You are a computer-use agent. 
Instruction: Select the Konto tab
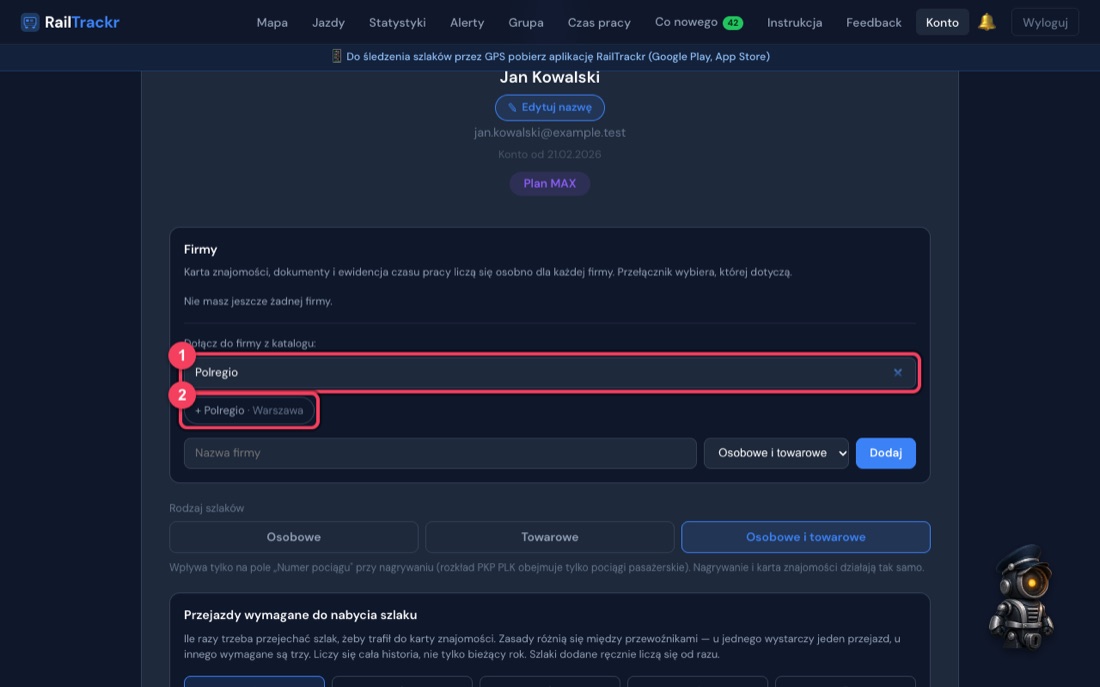(942, 22)
